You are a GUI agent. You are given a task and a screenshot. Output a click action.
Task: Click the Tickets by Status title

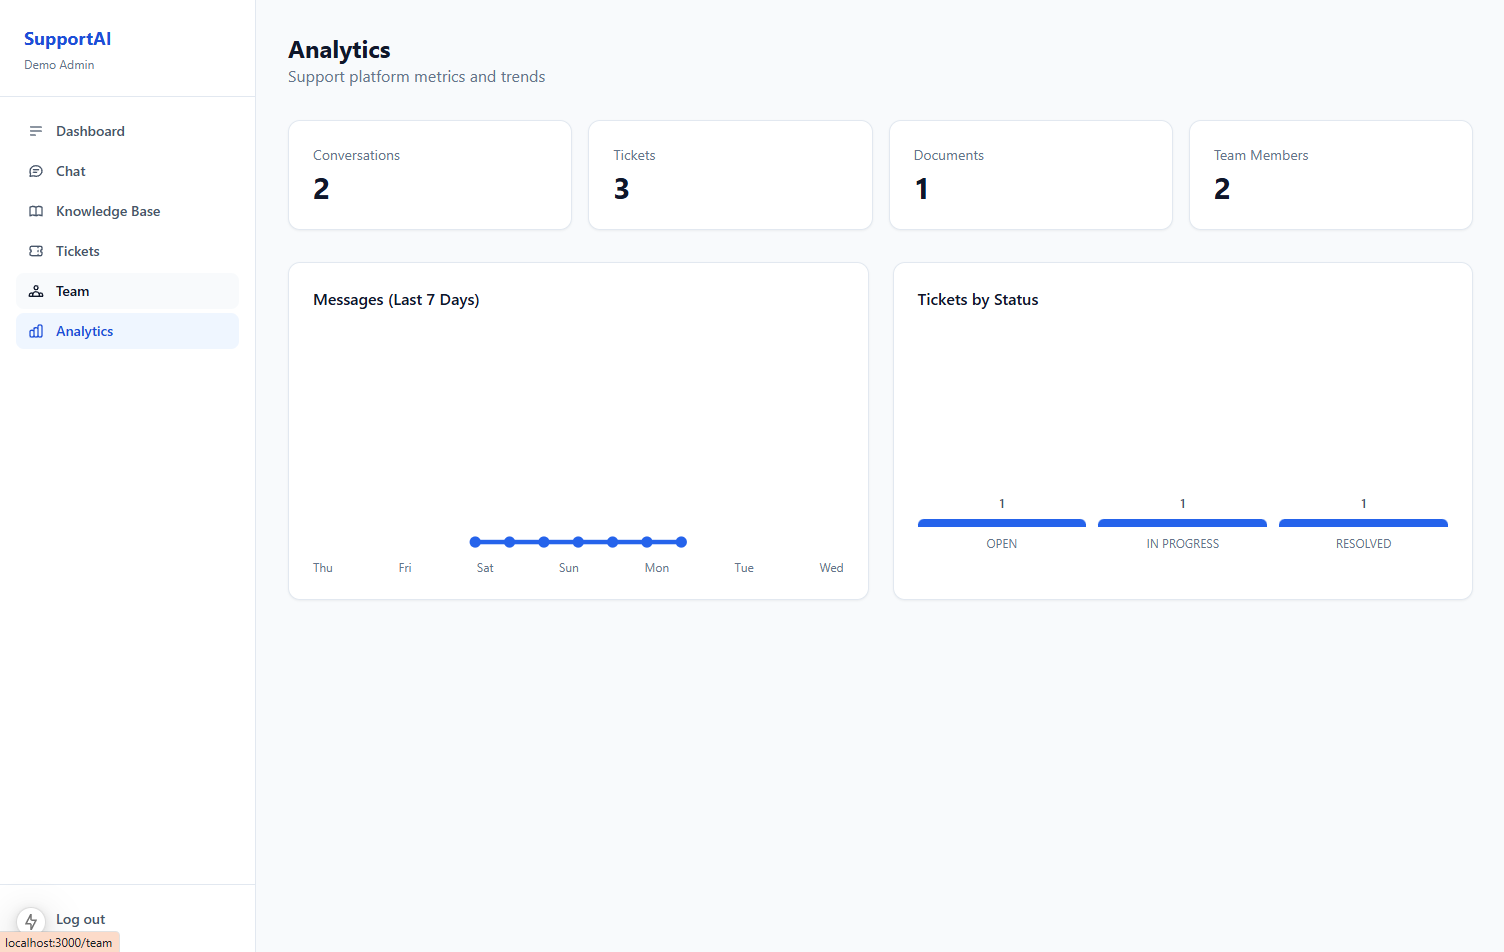pos(978,300)
